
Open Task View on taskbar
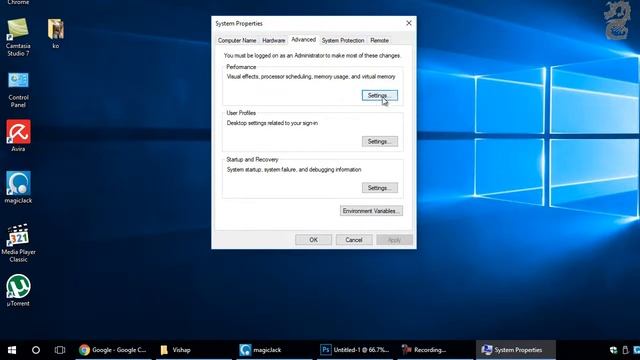pyautogui.click(x=60, y=350)
